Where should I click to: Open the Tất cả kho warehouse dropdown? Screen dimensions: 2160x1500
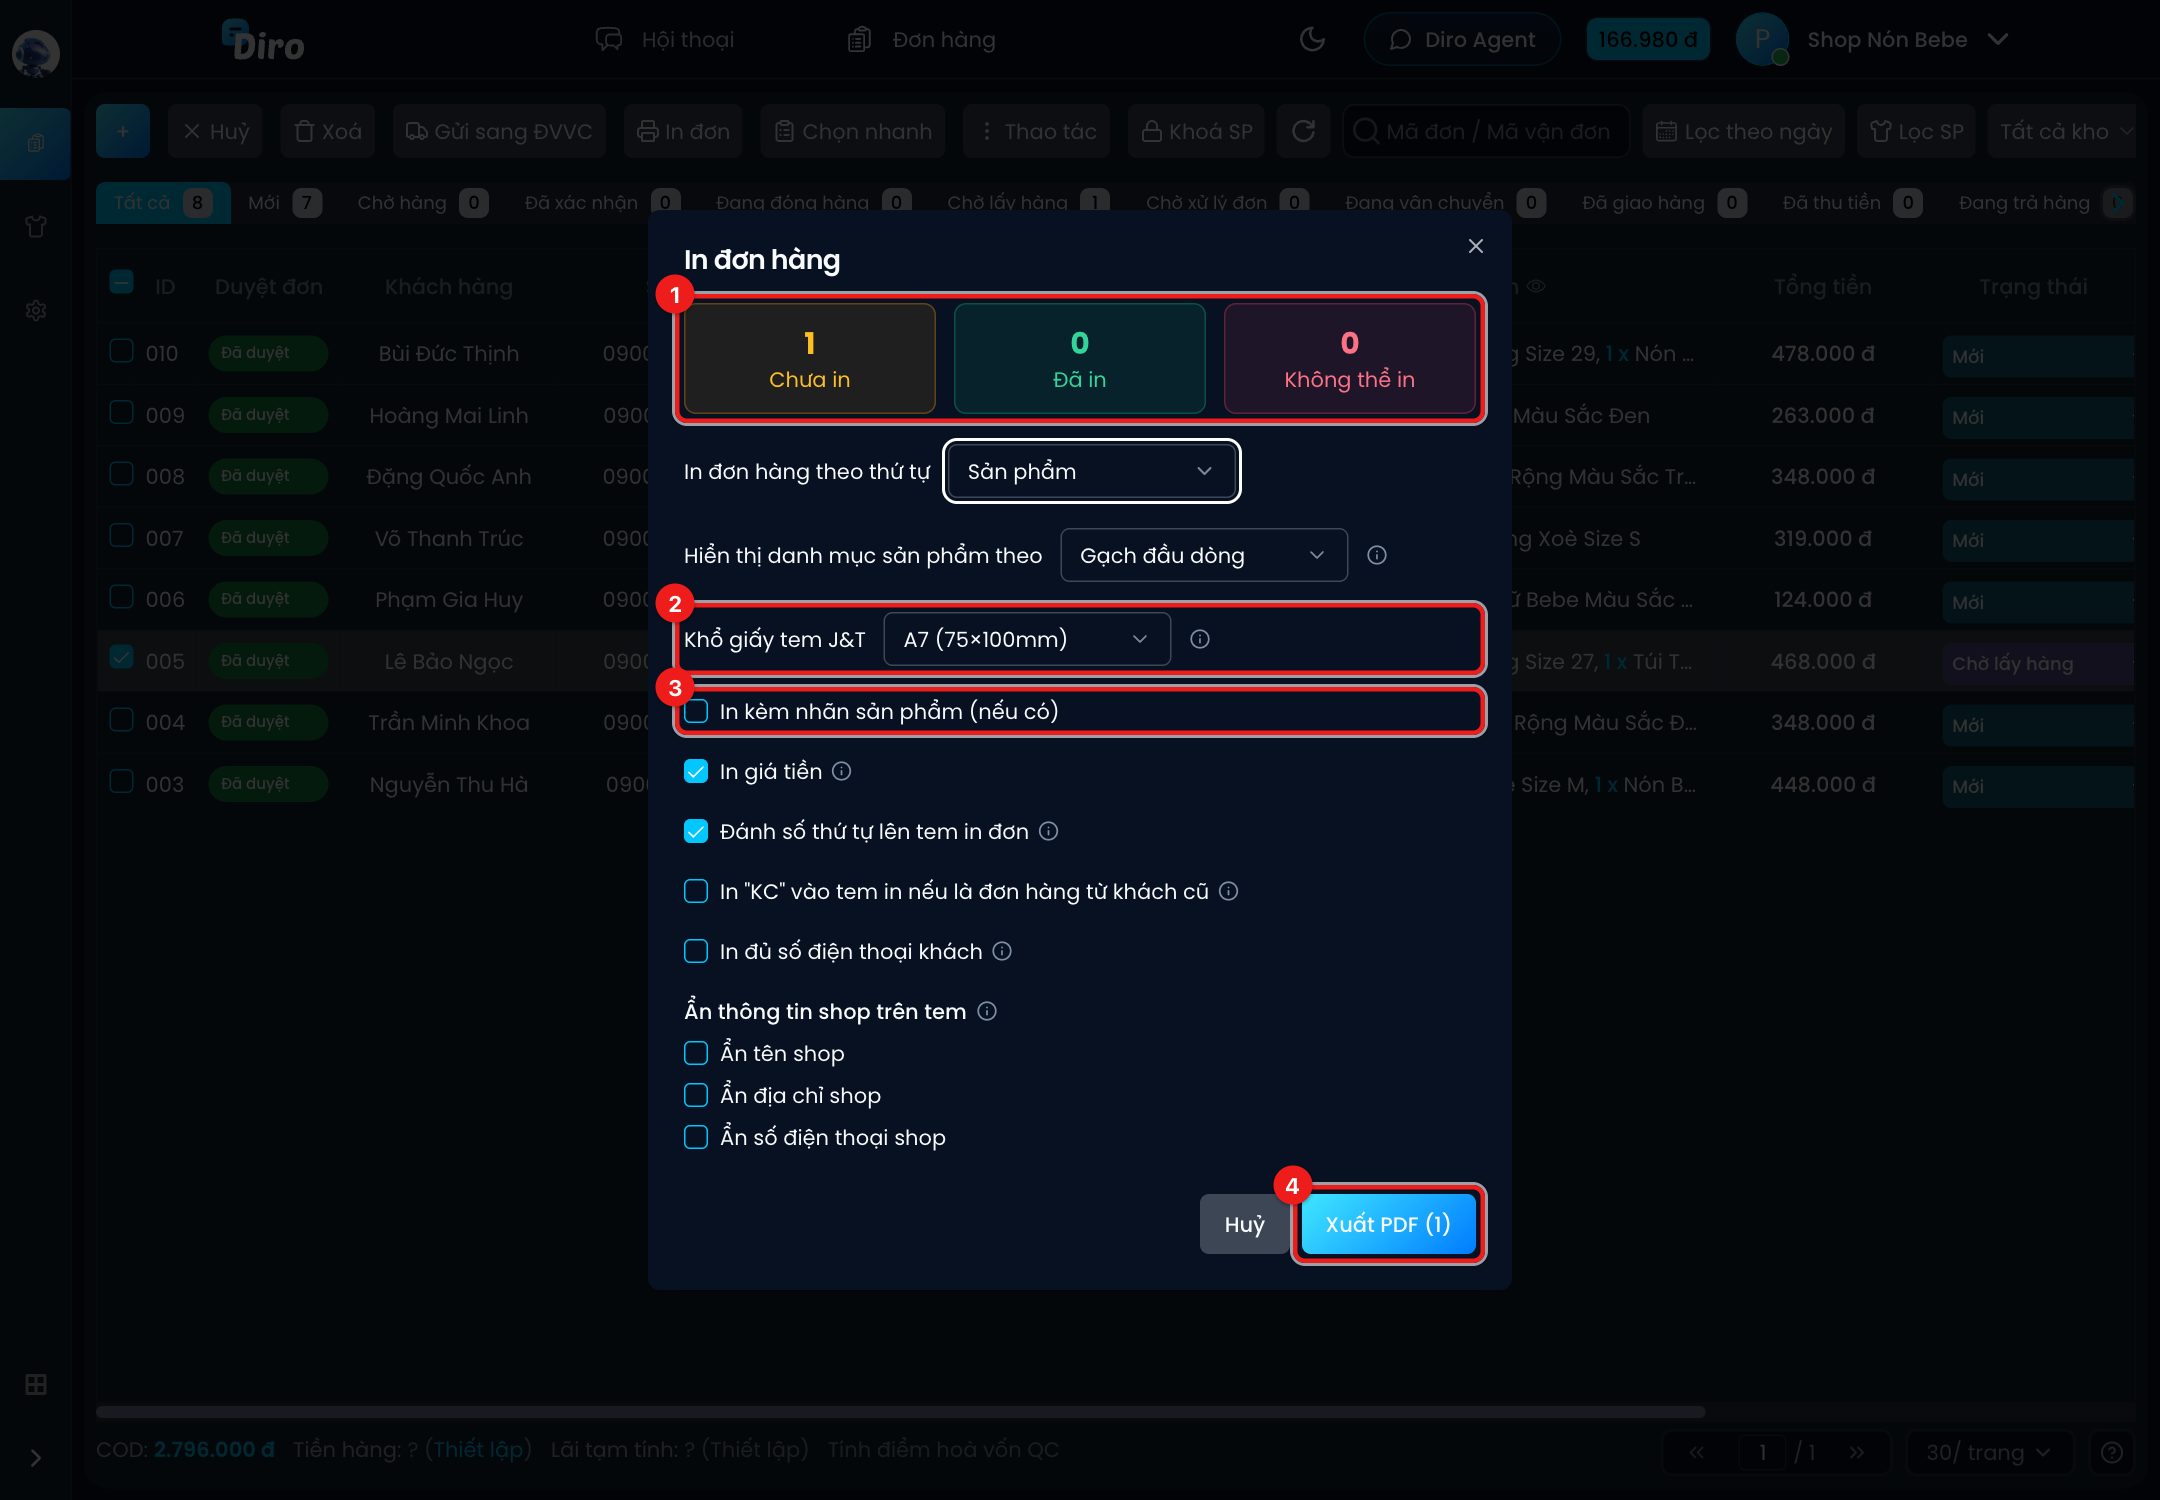(x=2063, y=131)
